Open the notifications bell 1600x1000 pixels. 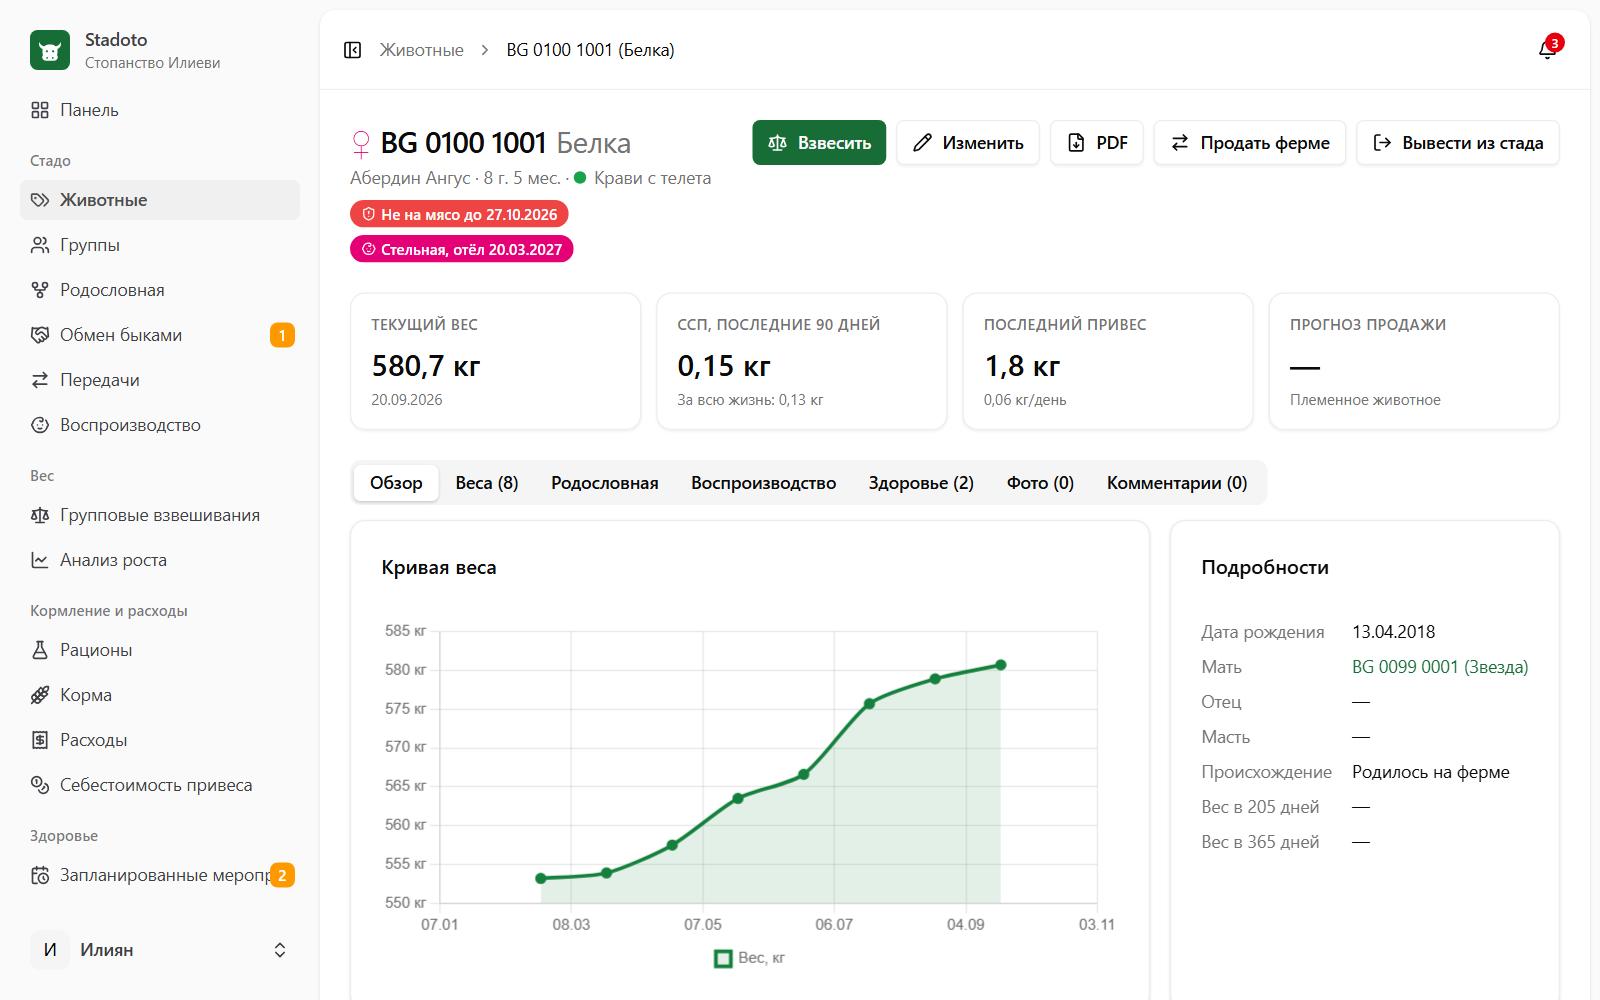tap(1547, 50)
